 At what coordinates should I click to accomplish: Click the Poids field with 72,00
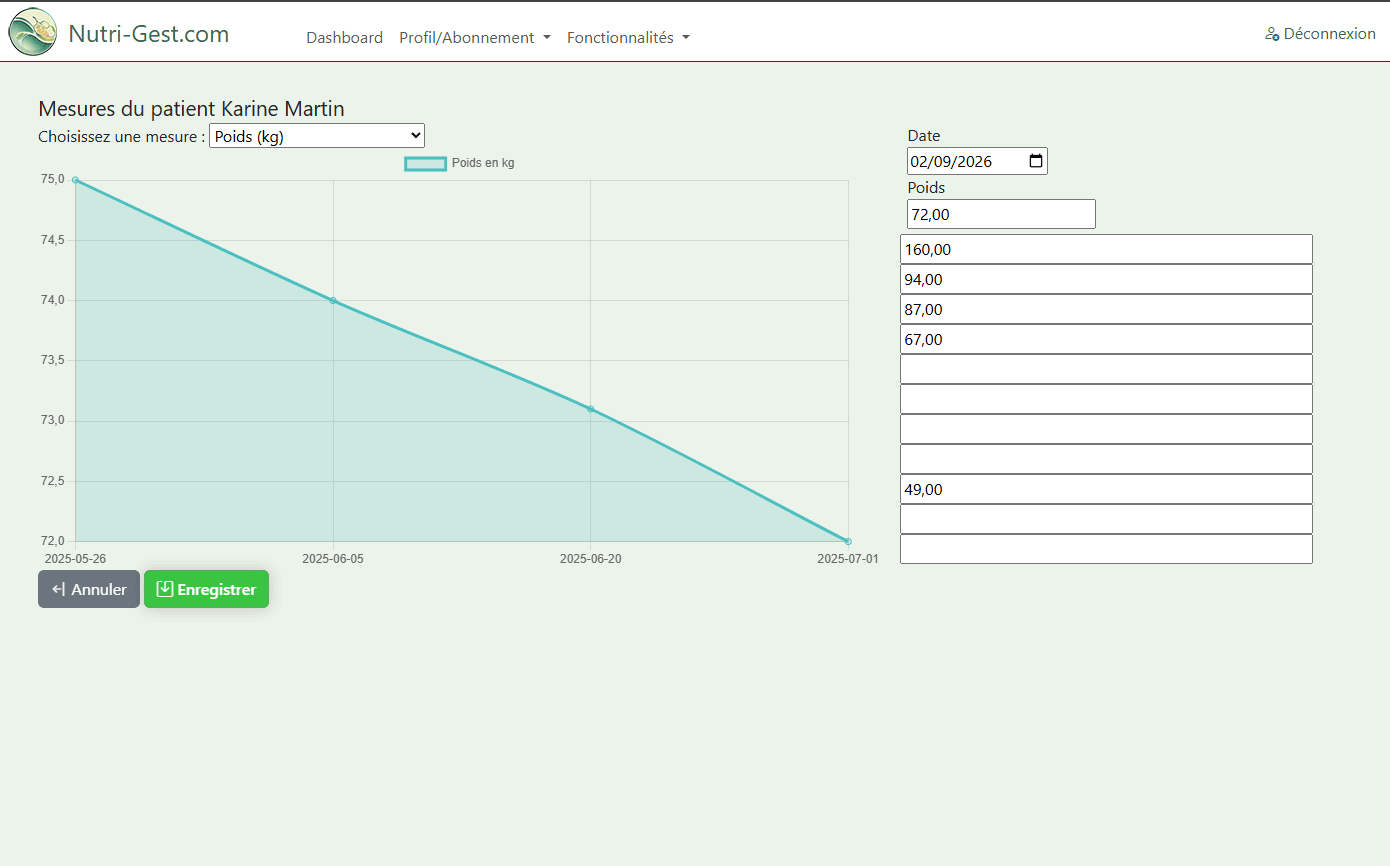[1001, 214]
